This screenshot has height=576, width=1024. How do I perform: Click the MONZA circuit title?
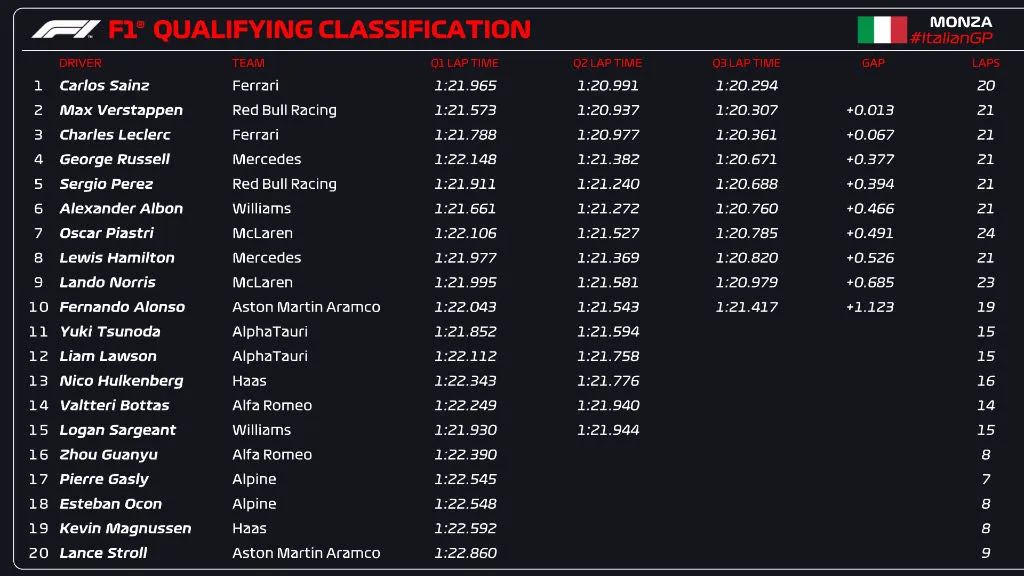(x=960, y=21)
